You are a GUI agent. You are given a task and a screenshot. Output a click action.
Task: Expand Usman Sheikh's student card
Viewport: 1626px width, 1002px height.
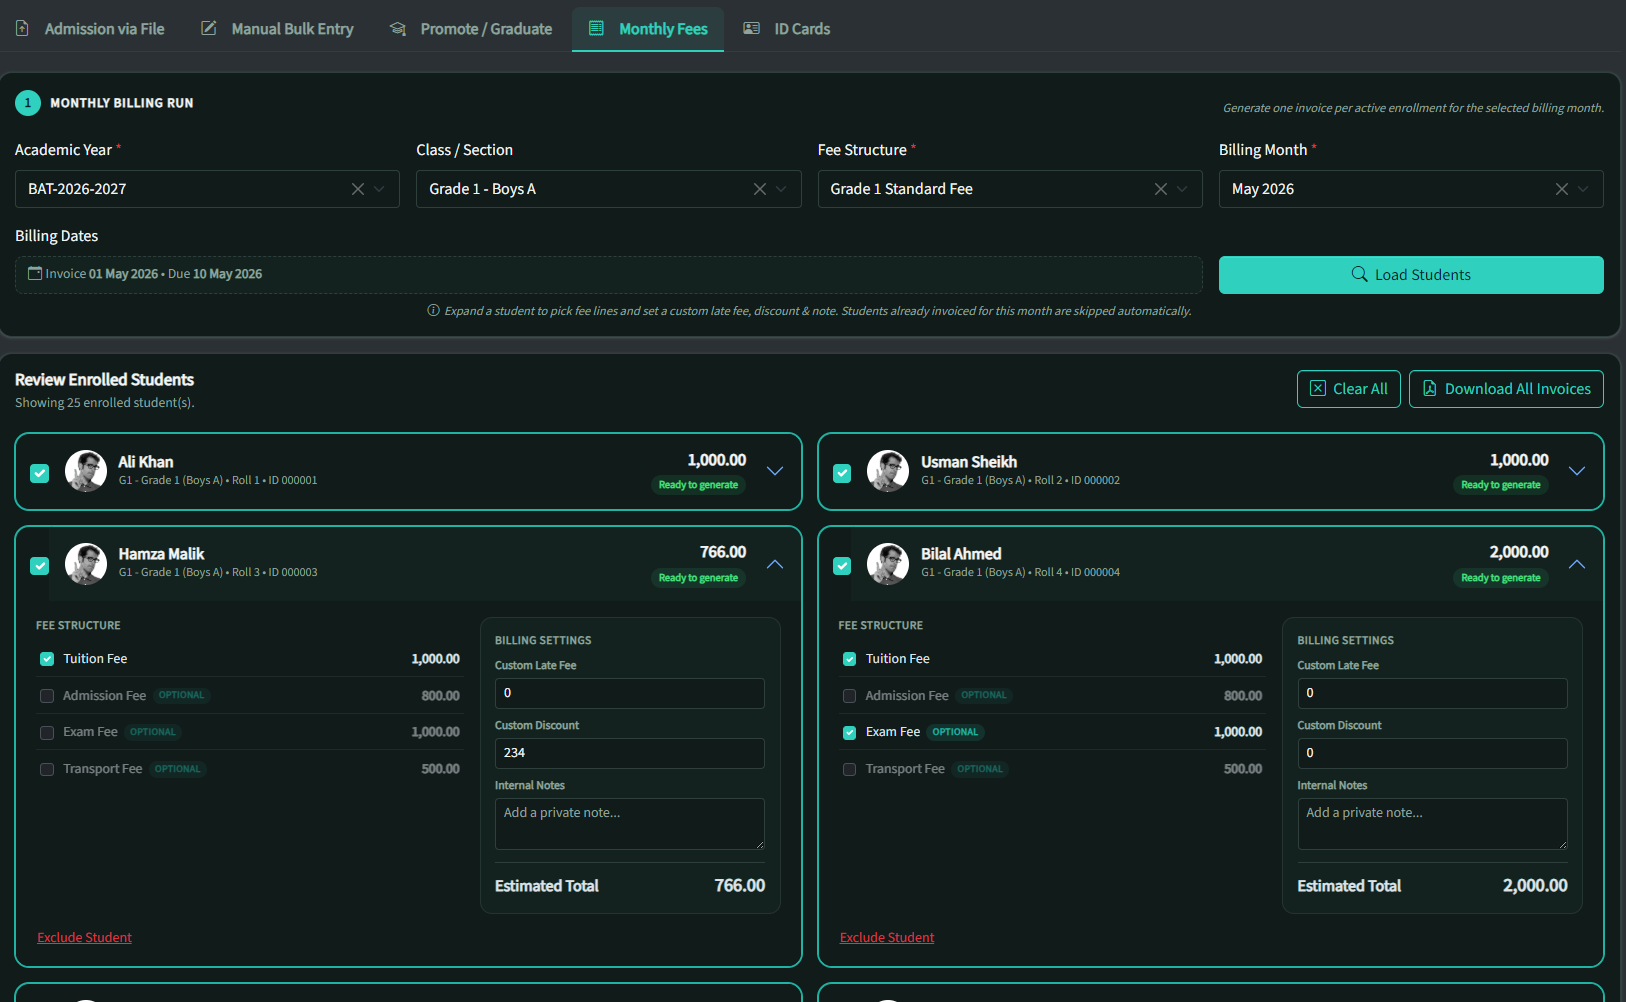point(1577,471)
